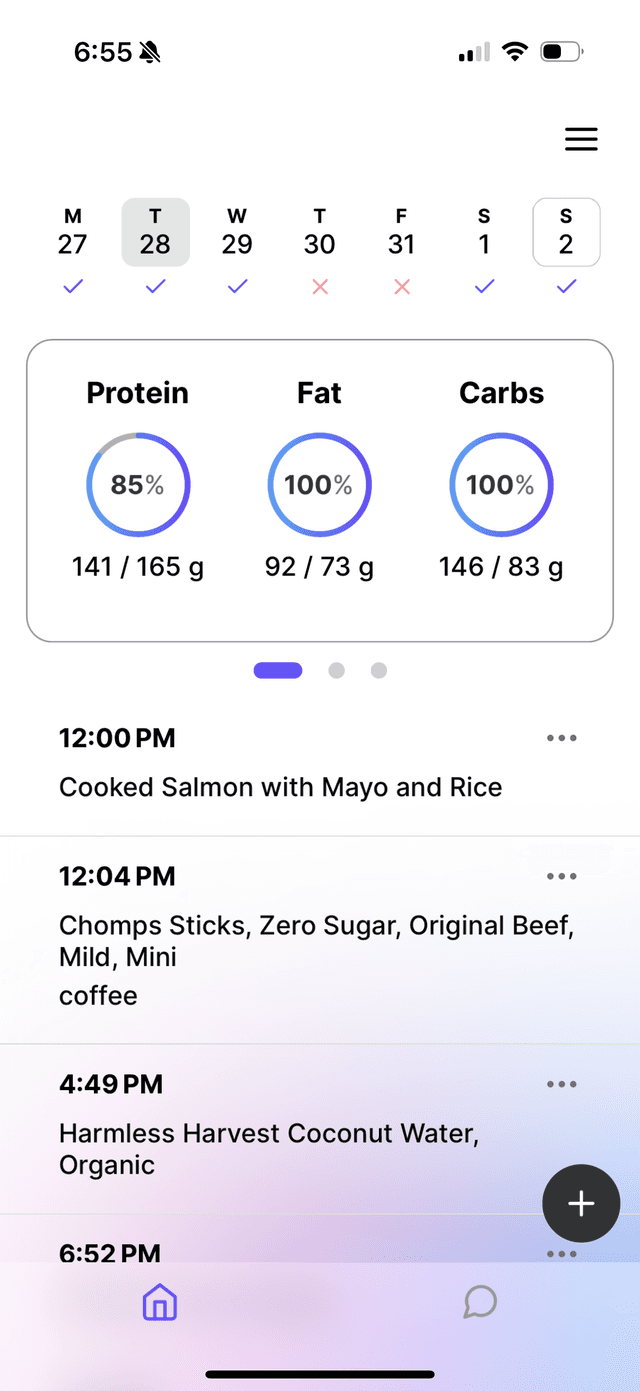The width and height of the screenshot is (640, 1391).
Task: Tap the checkmark under Monday 27
Action: (x=72, y=287)
